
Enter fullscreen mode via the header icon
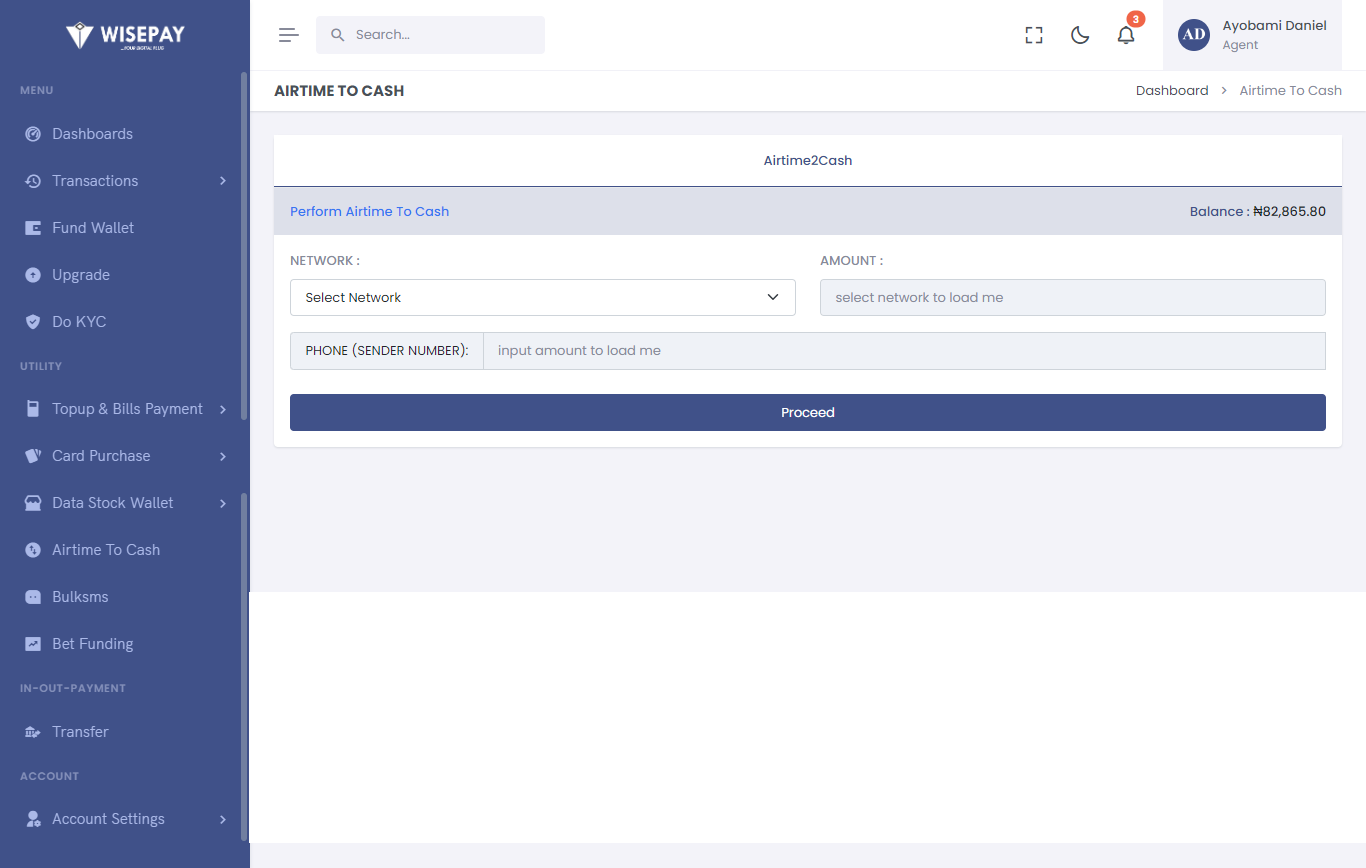click(1034, 35)
